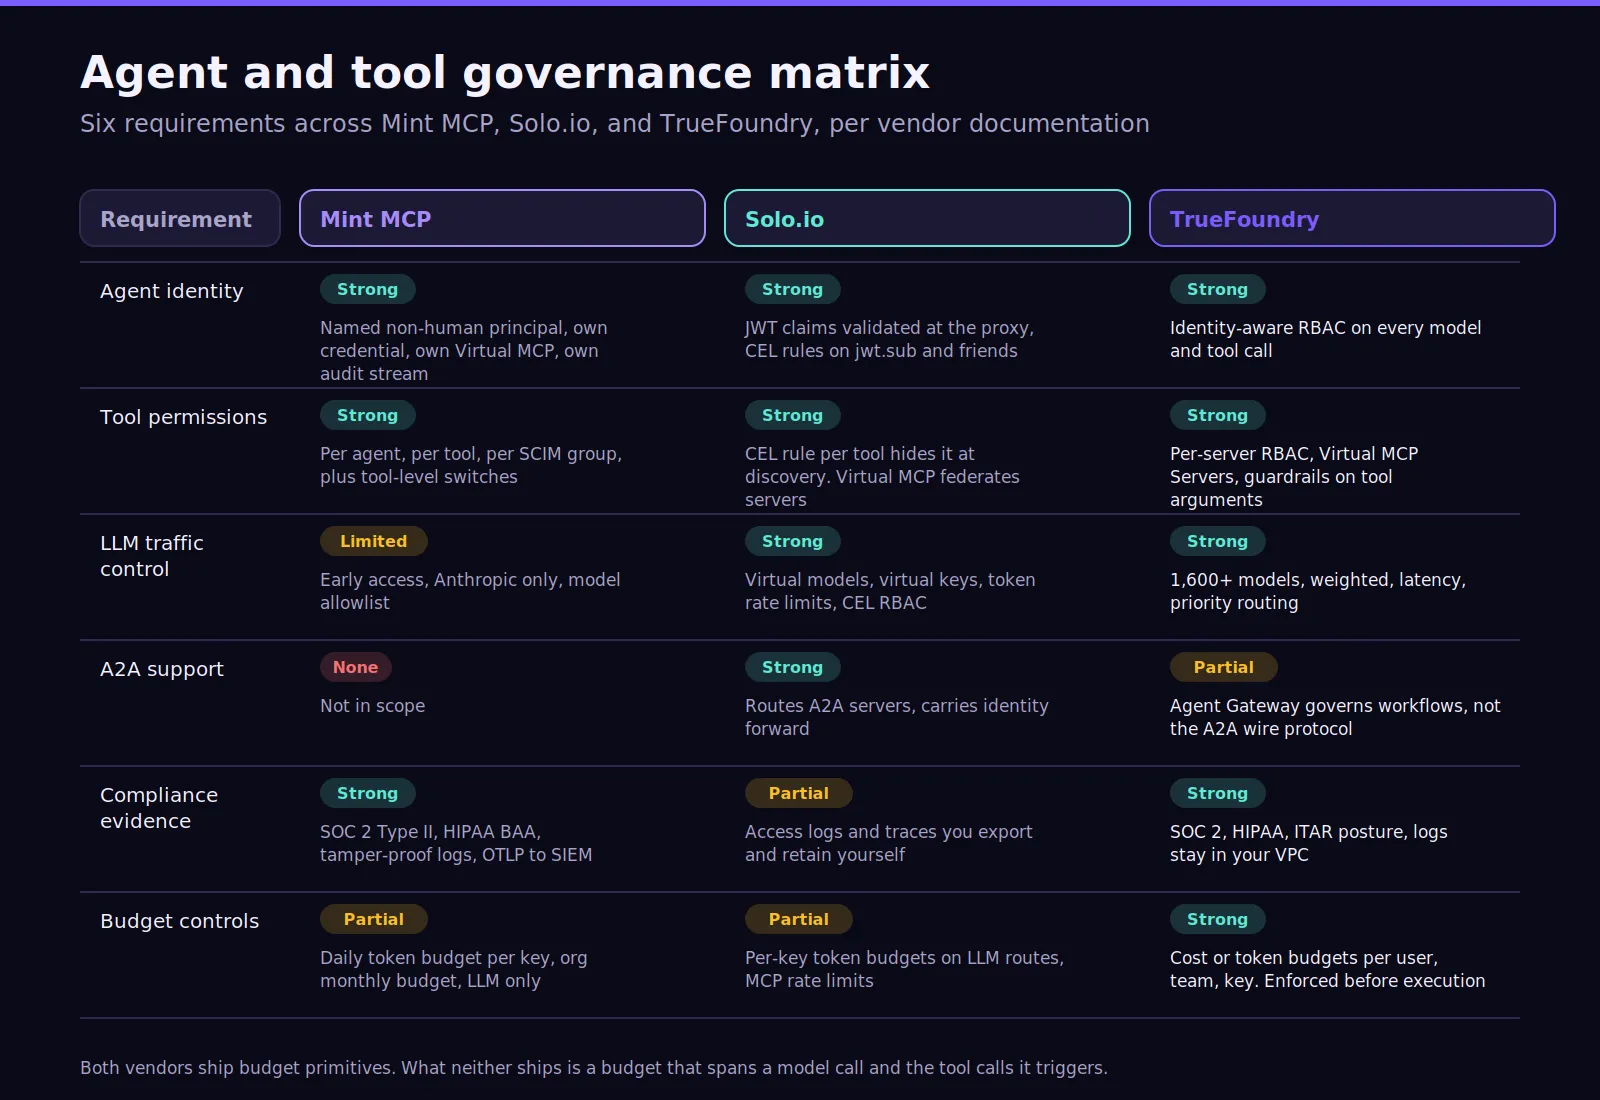
Task: Click the "Agent and tool governance matrix" title
Action: (x=505, y=72)
